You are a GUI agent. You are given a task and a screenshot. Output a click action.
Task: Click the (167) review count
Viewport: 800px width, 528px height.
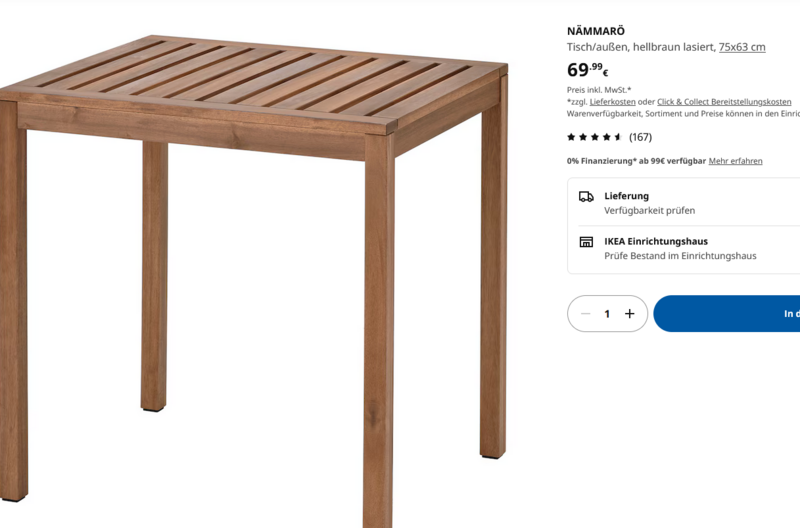point(640,137)
